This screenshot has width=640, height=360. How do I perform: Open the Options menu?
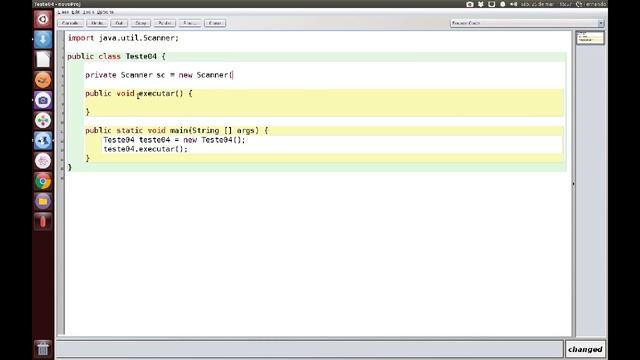105,12
